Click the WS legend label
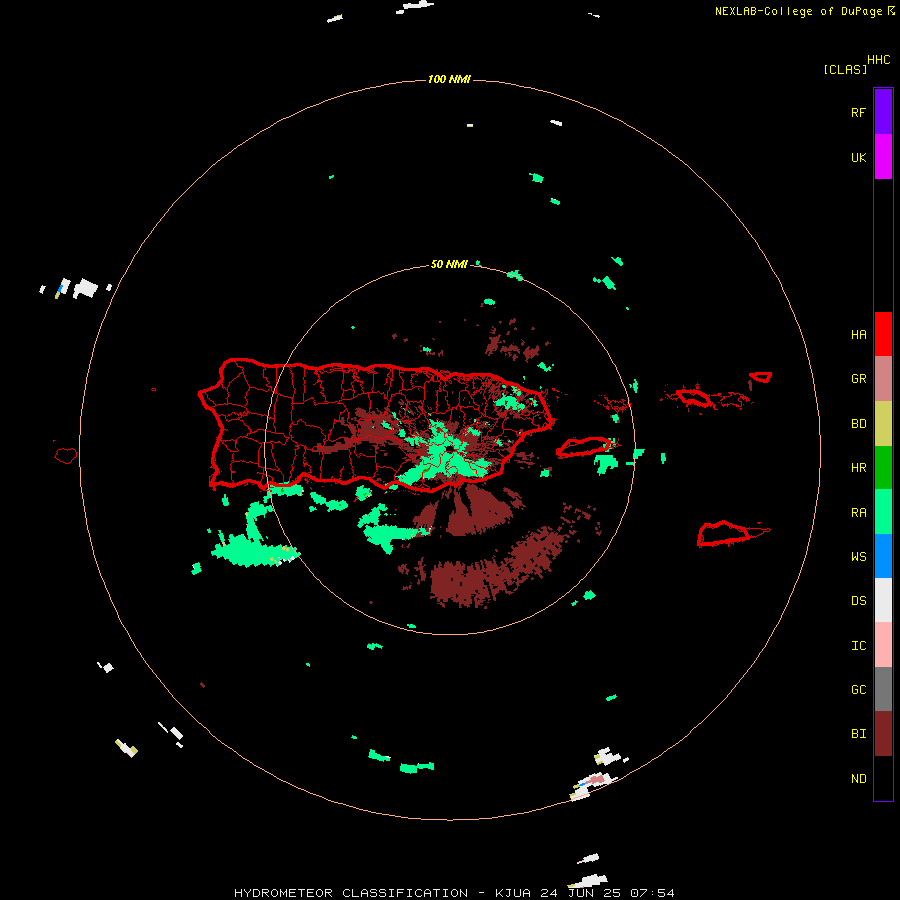The width and height of the screenshot is (900, 900). (x=858, y=556)
